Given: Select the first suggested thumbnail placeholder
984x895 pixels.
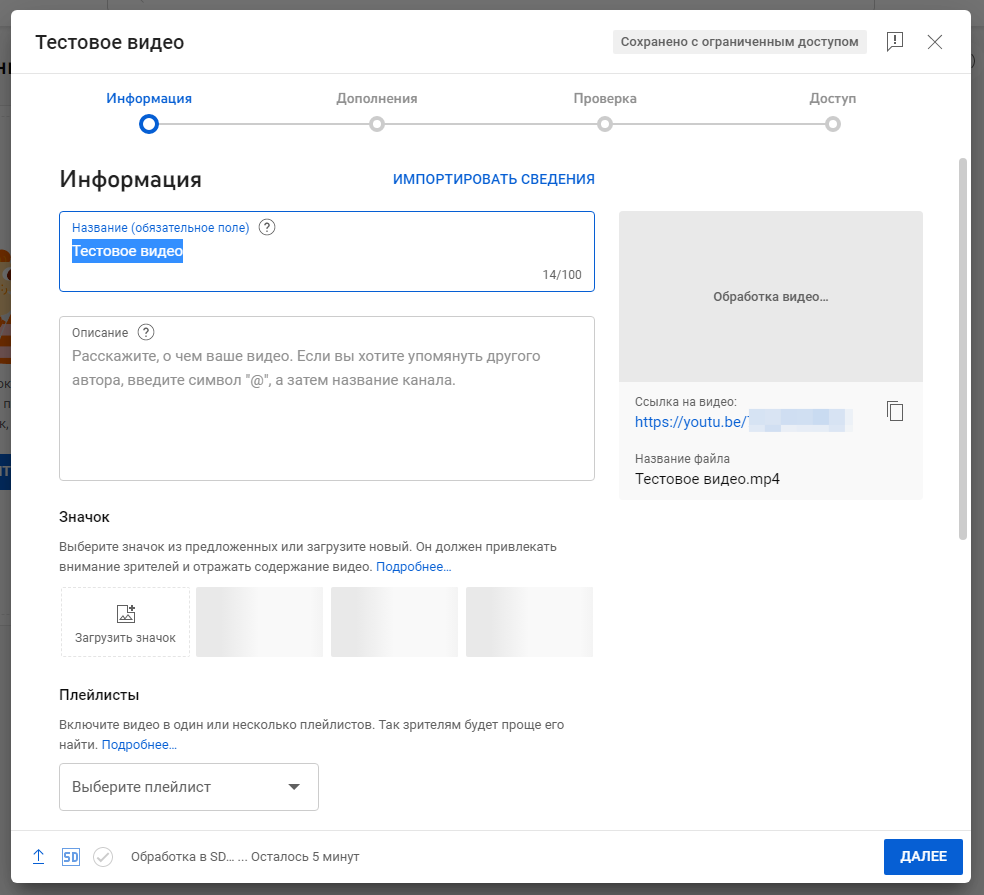Looking at the screenshot, I should (x=259, y=622).
